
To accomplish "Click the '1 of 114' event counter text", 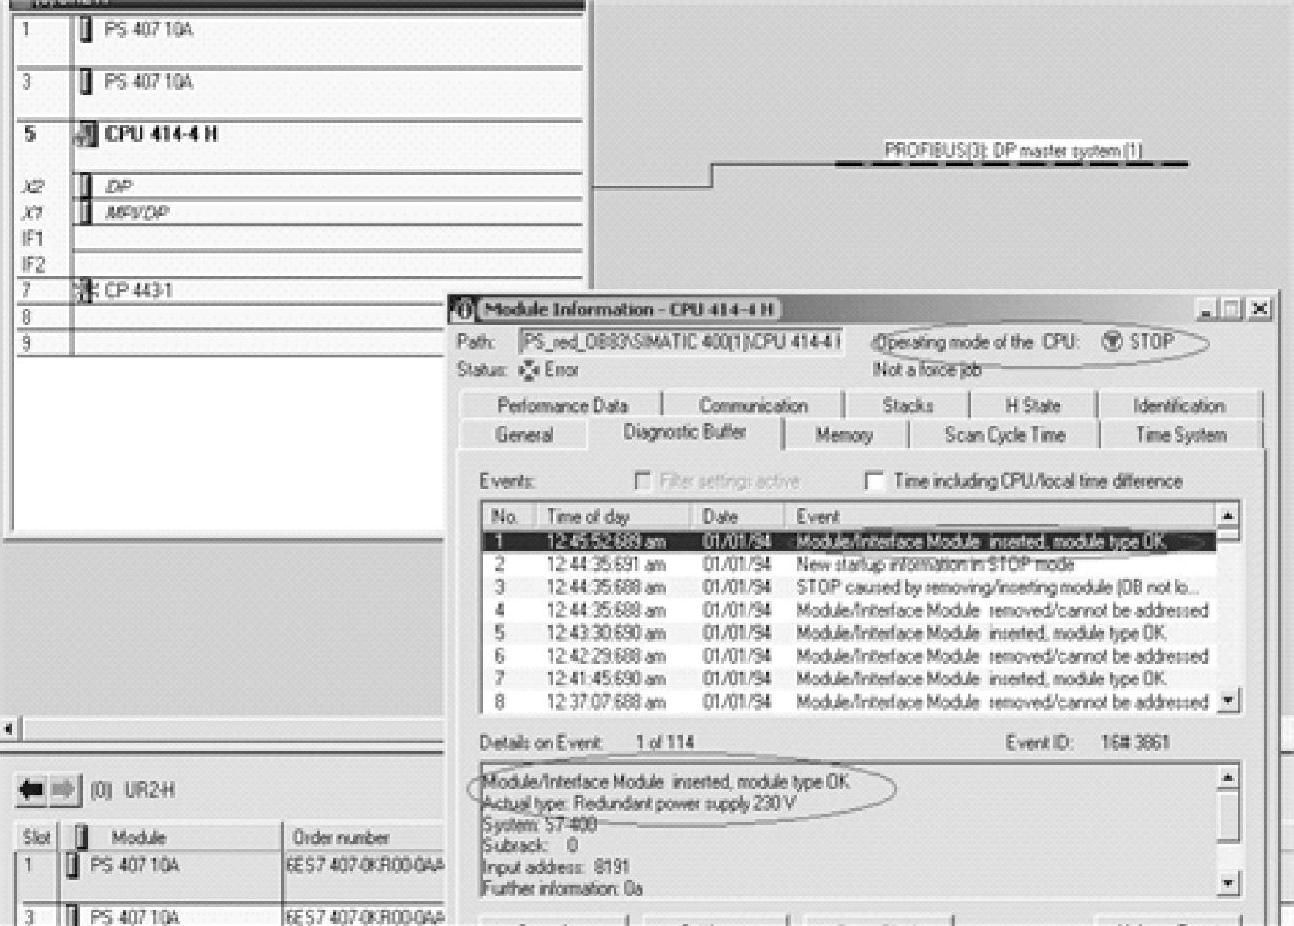I will pyautogui.click(x=665, y=742).
